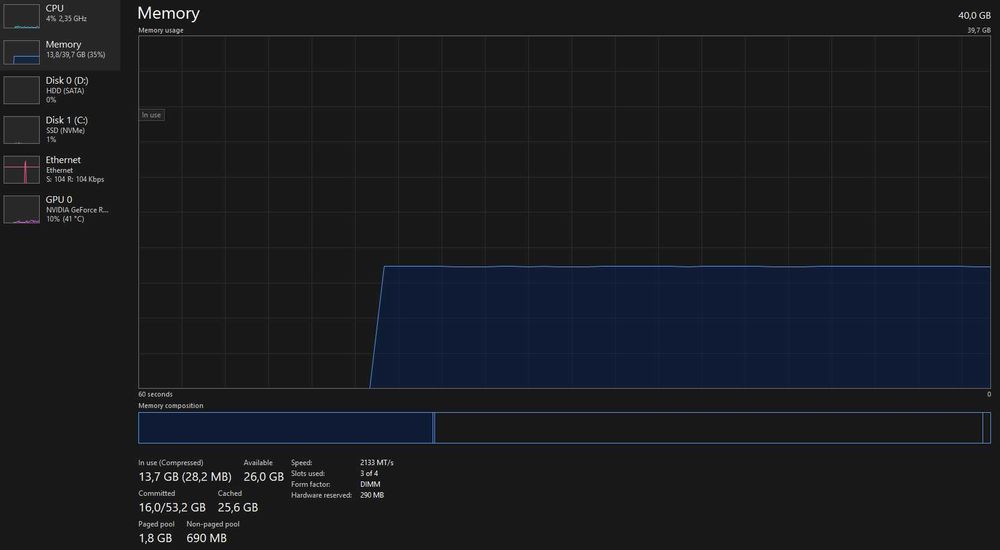Click the '4% 2,35 GHz' CPU text

pyautogui.click(x=66, y=19)
